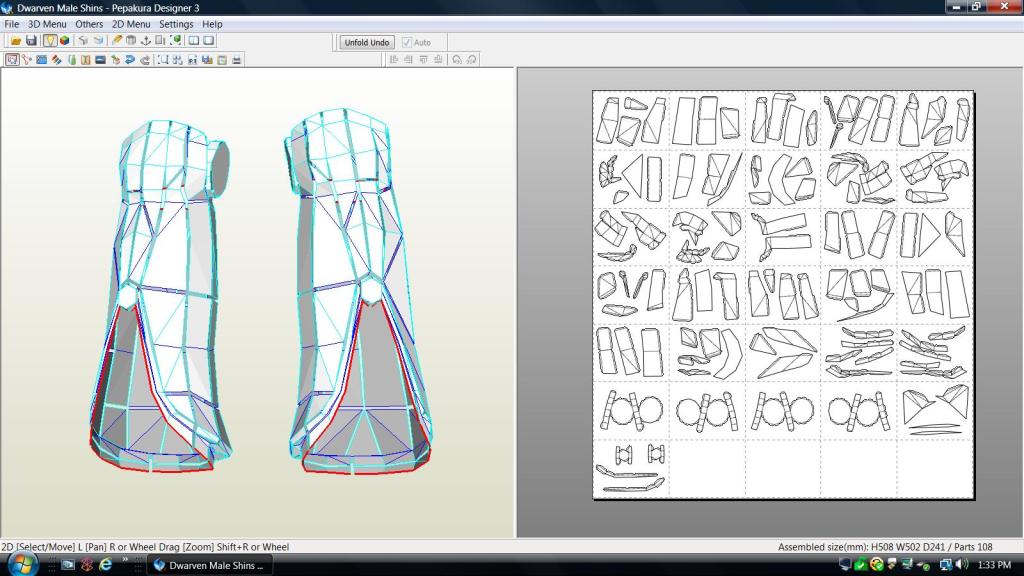Click the printer icon in the second toolbar row
Screen dimensions: 1024x576
coord(237,59)
